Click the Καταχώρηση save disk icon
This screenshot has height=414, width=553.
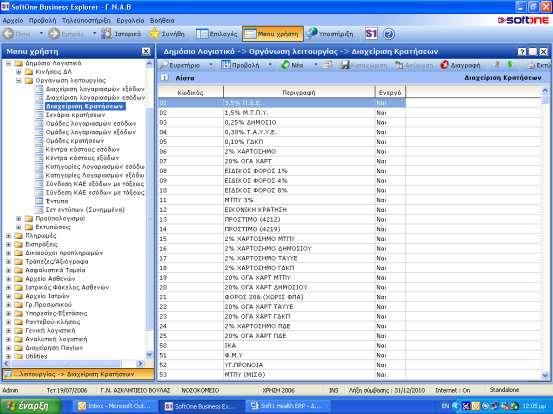[x=345, y=65]
